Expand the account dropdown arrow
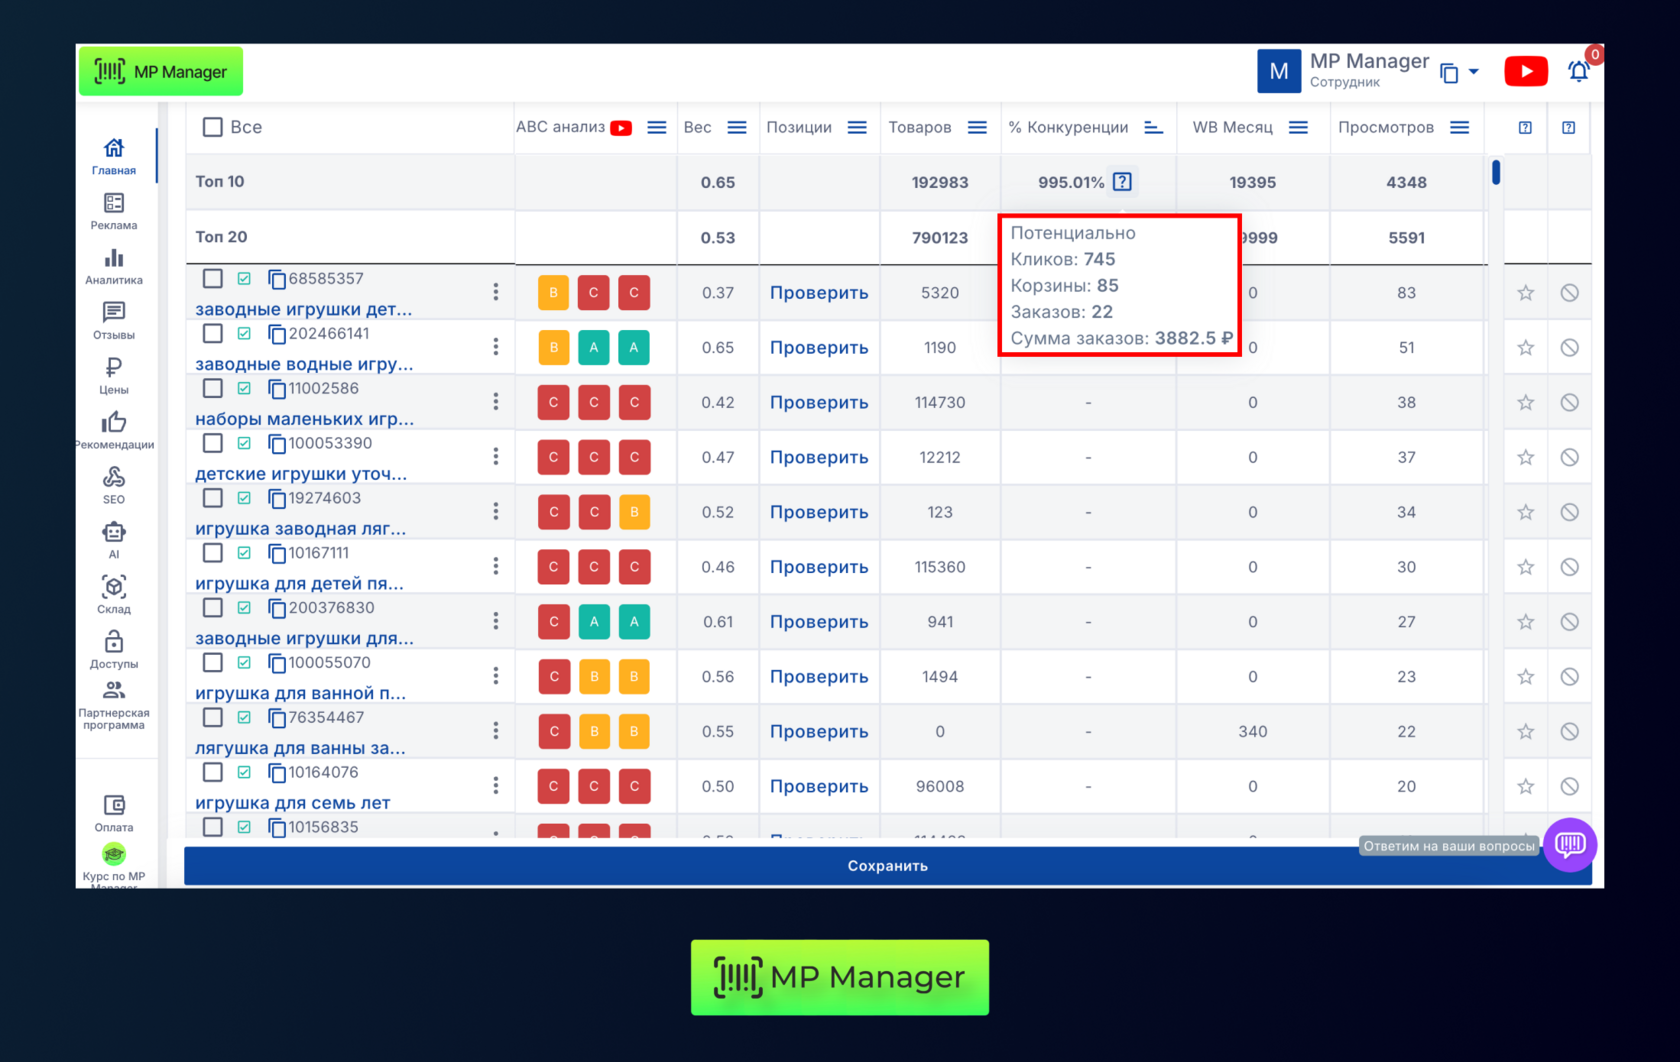 point(1473,72)
